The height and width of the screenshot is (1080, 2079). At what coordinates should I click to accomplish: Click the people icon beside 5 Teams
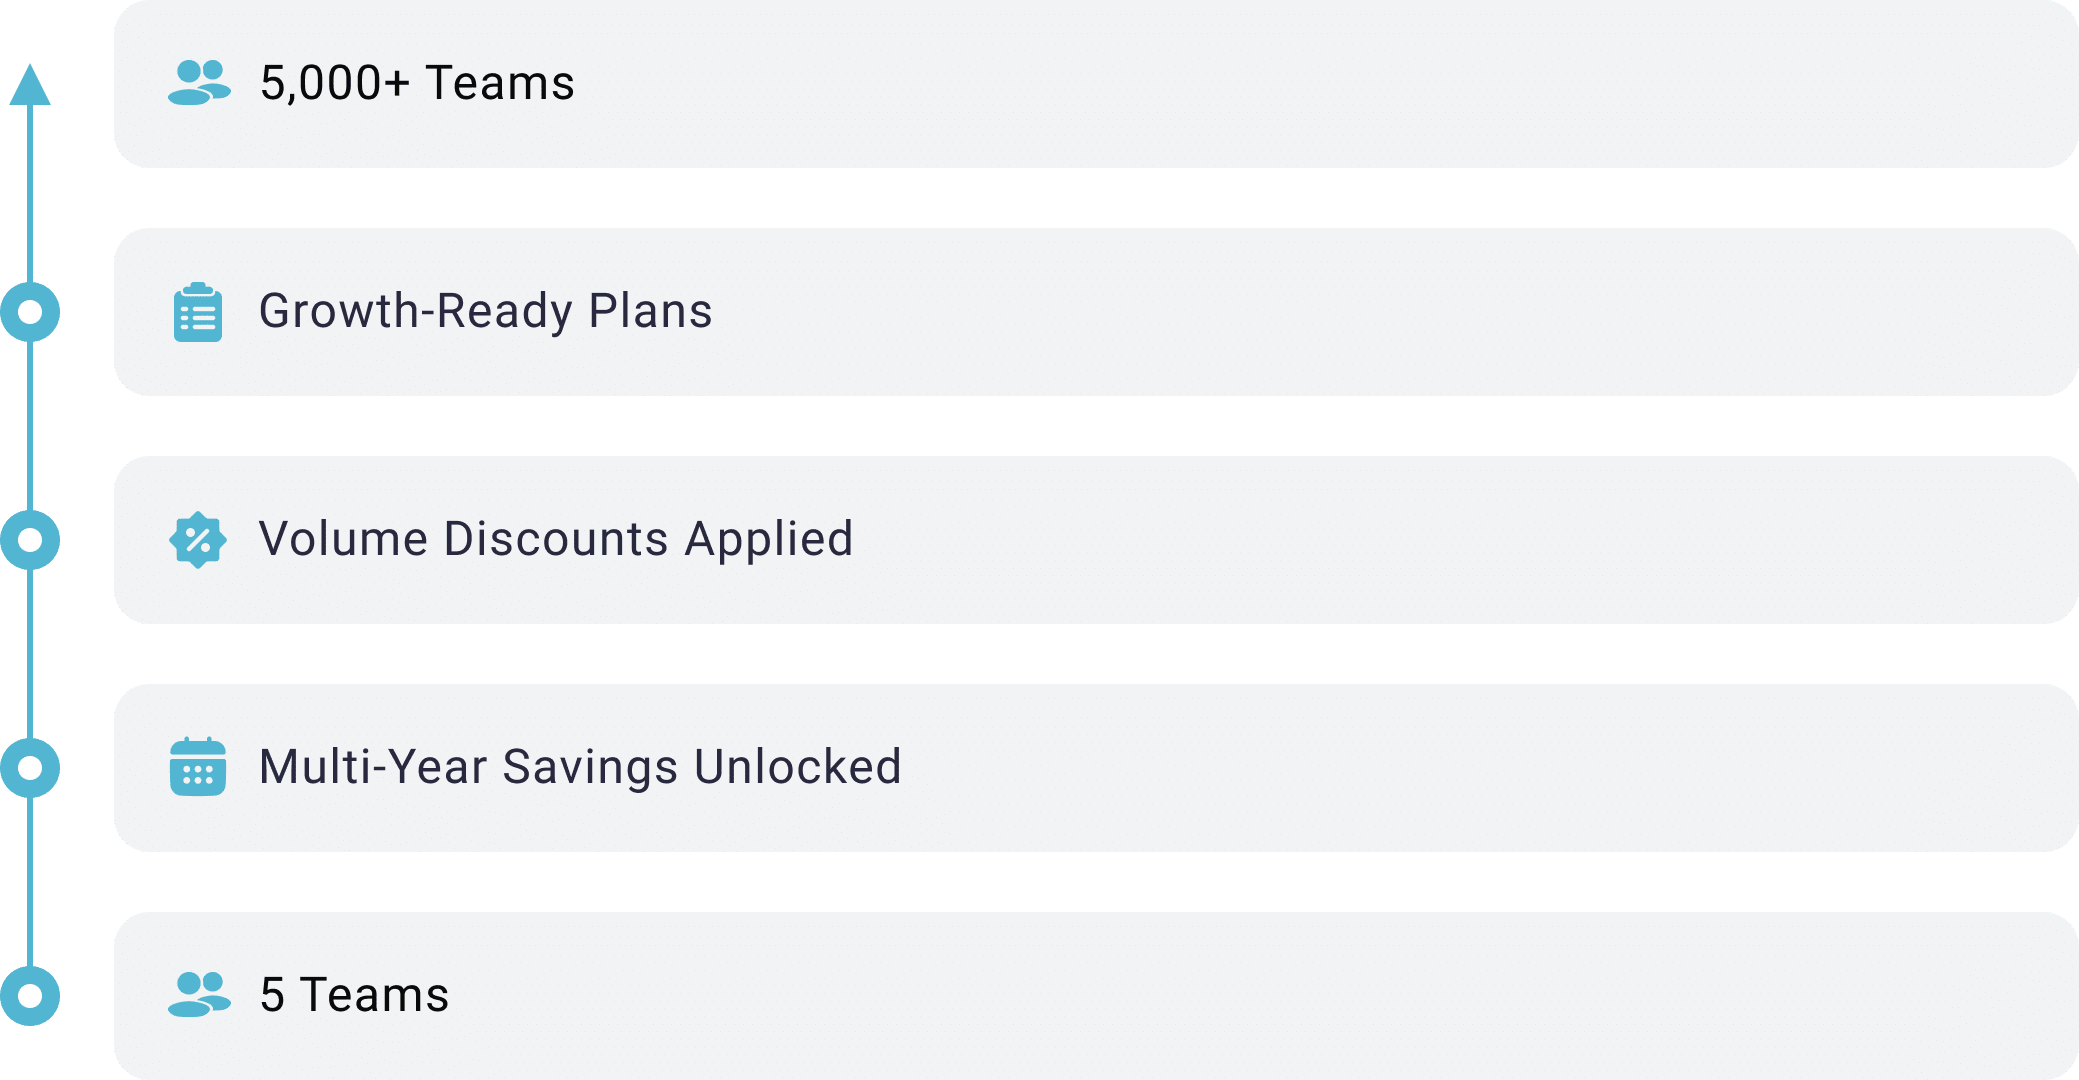[x=199, y=995]
